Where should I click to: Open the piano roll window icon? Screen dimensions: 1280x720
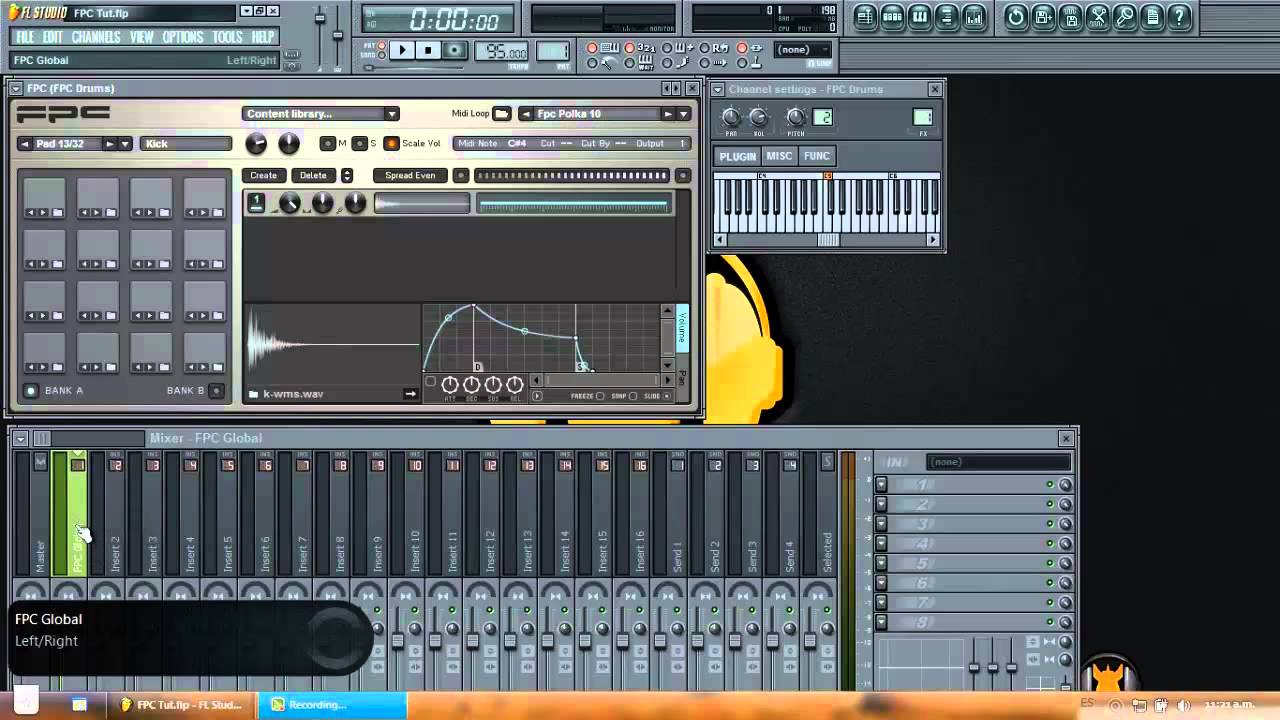coord(919,17)
